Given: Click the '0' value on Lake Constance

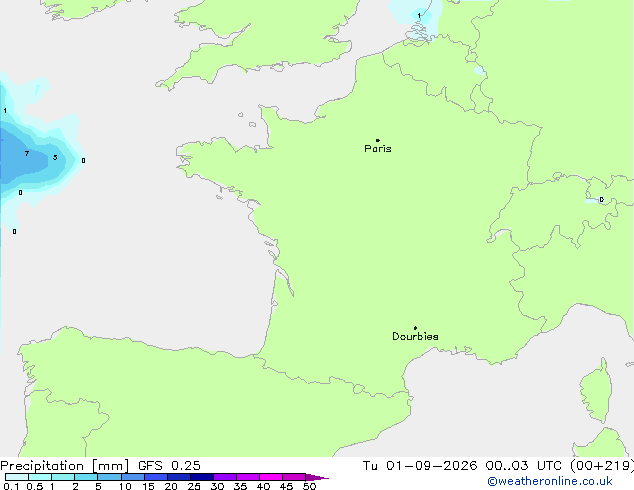Looking at the screenshot, I should [602, 200].
